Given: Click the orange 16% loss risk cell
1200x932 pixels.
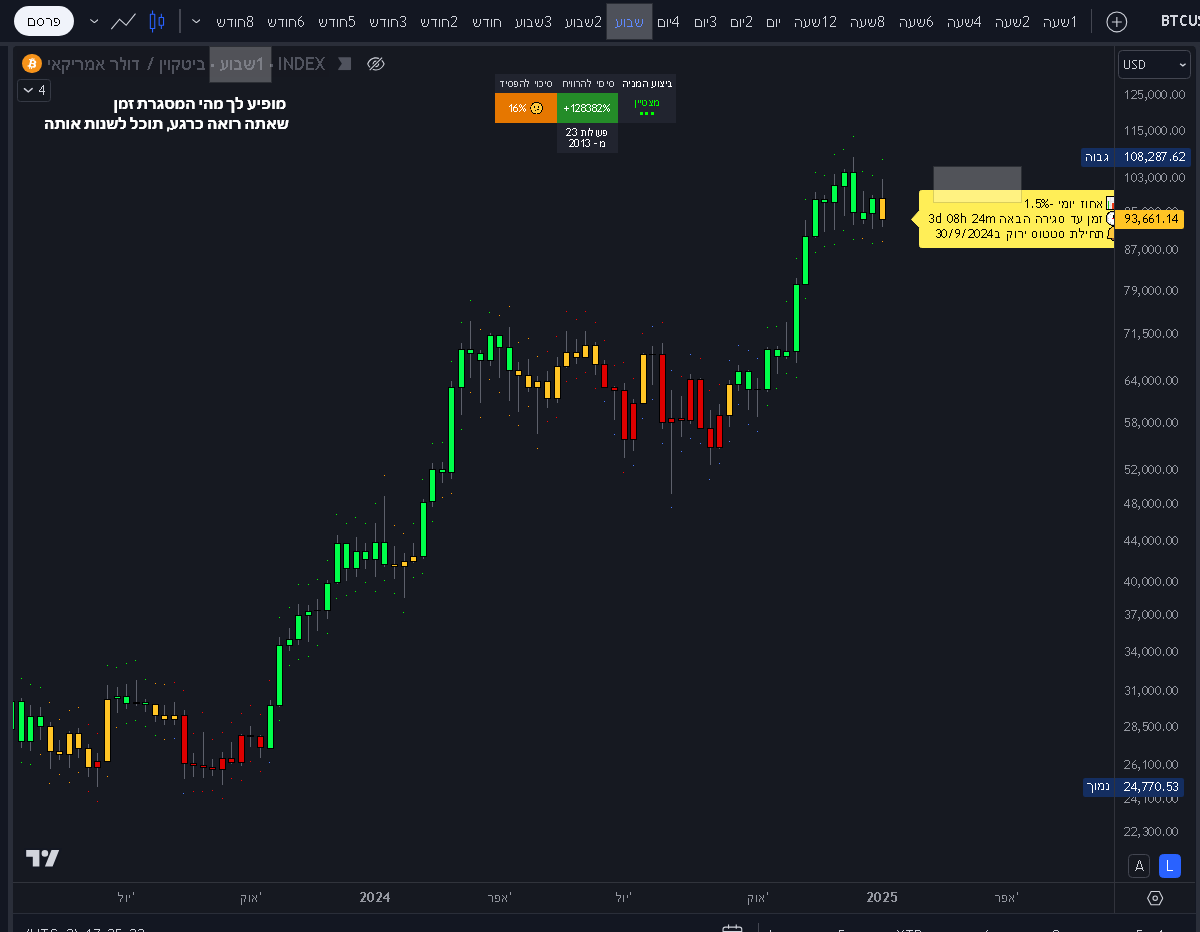Looking at the screenshot, I should [525, 108].
